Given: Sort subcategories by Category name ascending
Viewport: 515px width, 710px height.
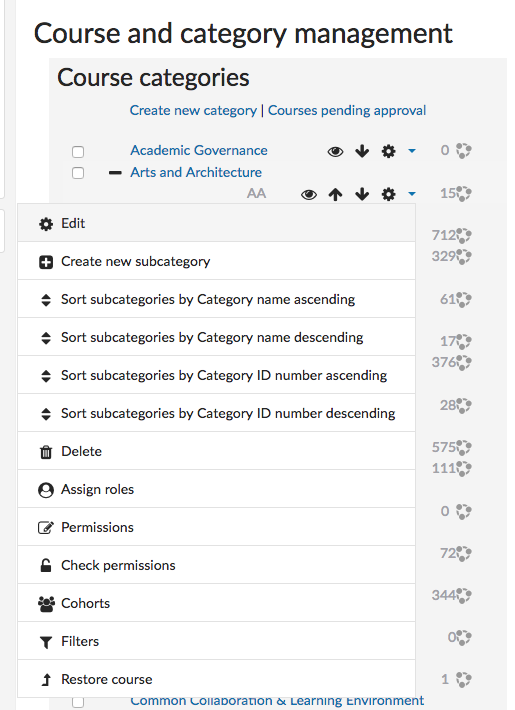Looking at the screenshot, I should (217, 299).
